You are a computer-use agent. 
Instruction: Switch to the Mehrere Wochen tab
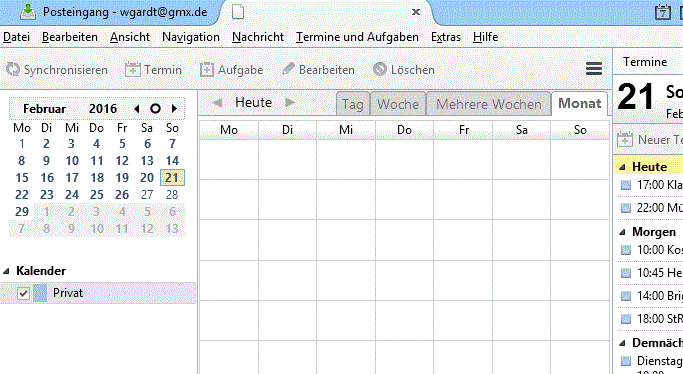tap(489, 104)
